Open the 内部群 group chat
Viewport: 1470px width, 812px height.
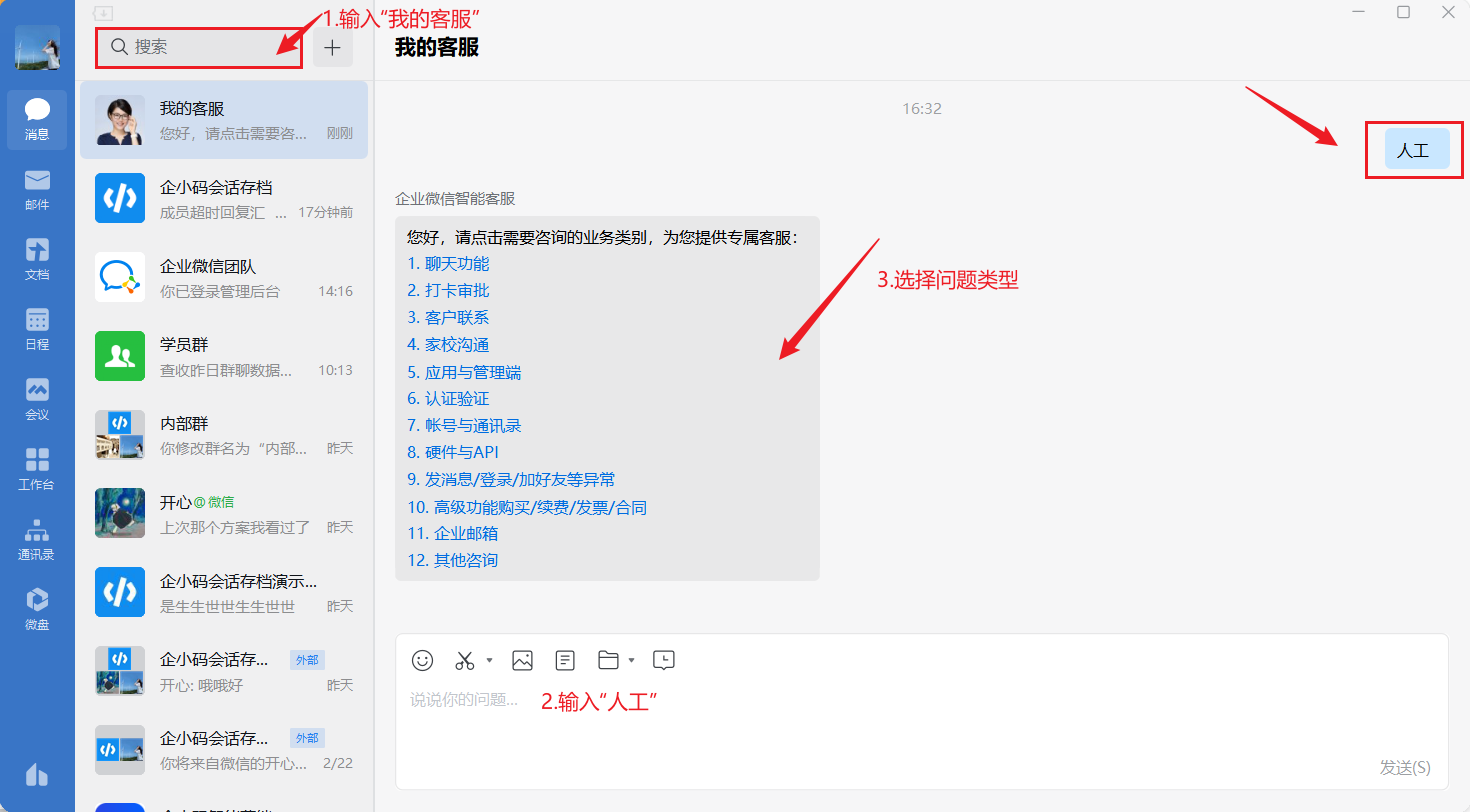(x=224, y=435)
